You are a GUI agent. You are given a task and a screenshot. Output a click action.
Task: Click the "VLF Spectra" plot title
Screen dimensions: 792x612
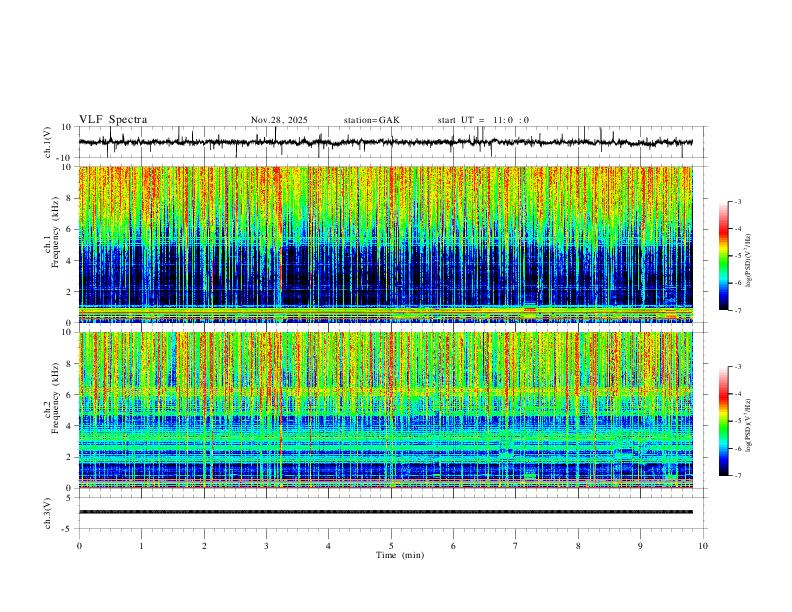[113, 120]
